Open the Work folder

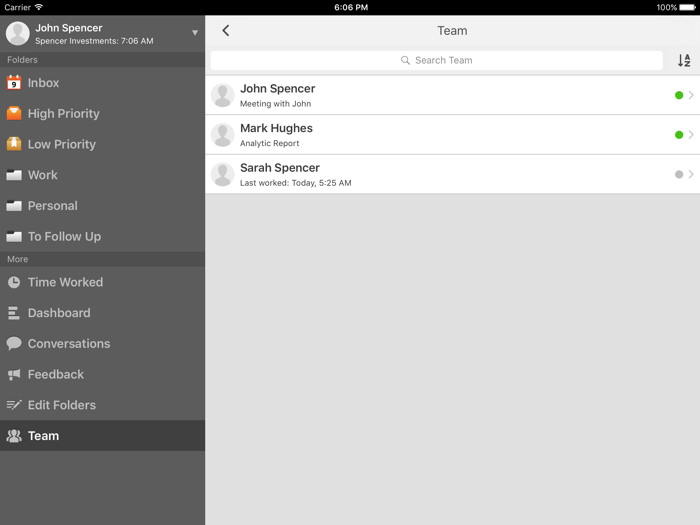(x=102, y=175)
